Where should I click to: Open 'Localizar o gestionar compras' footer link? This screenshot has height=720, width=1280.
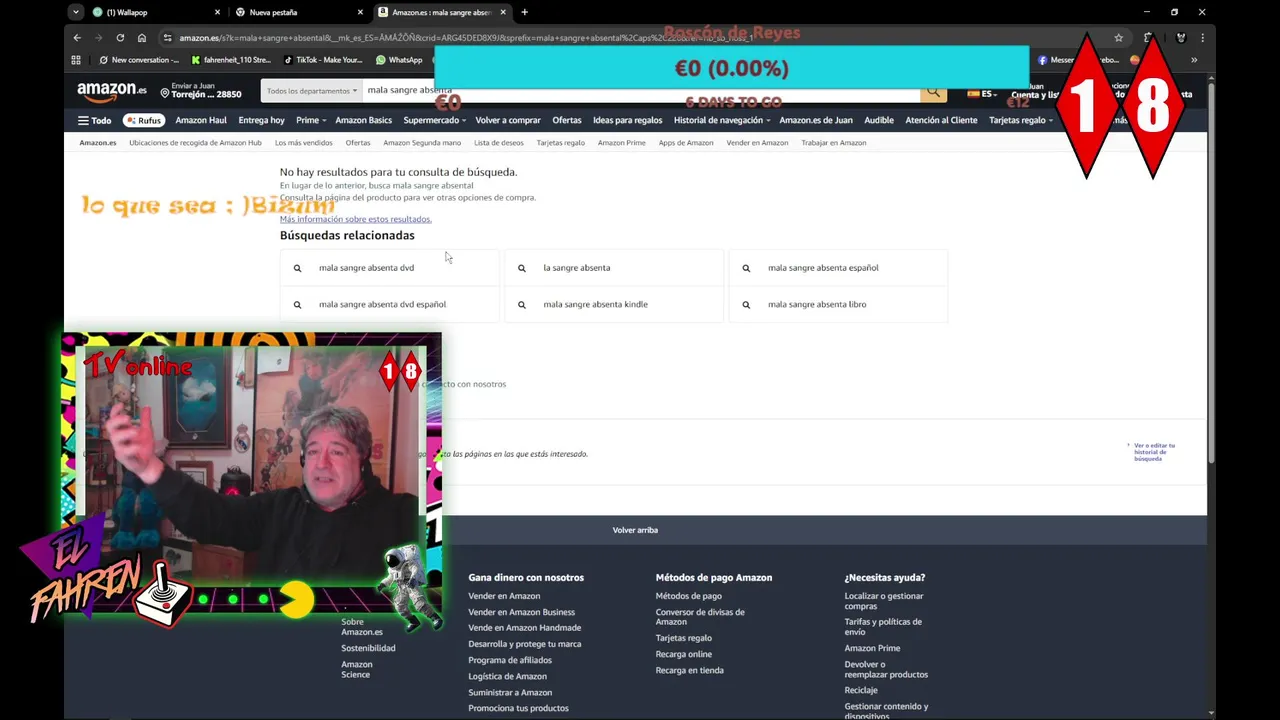click(x=884, y=601)
